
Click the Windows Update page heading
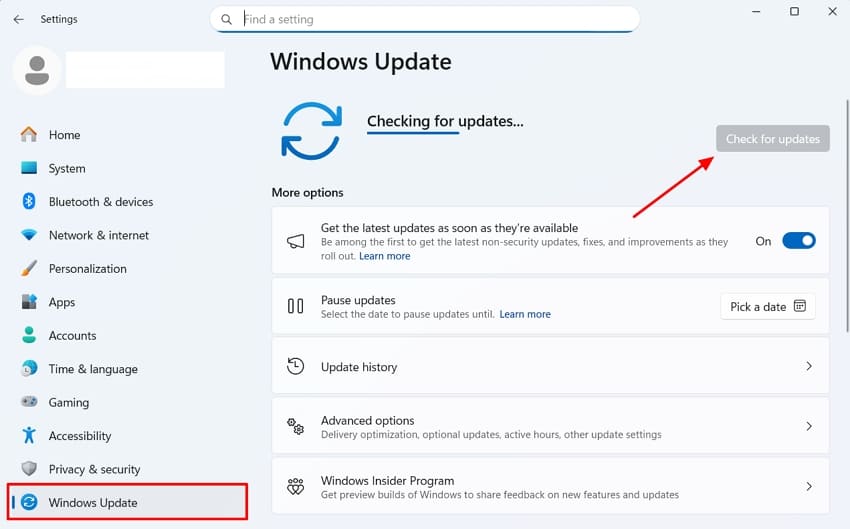[360, 62]
